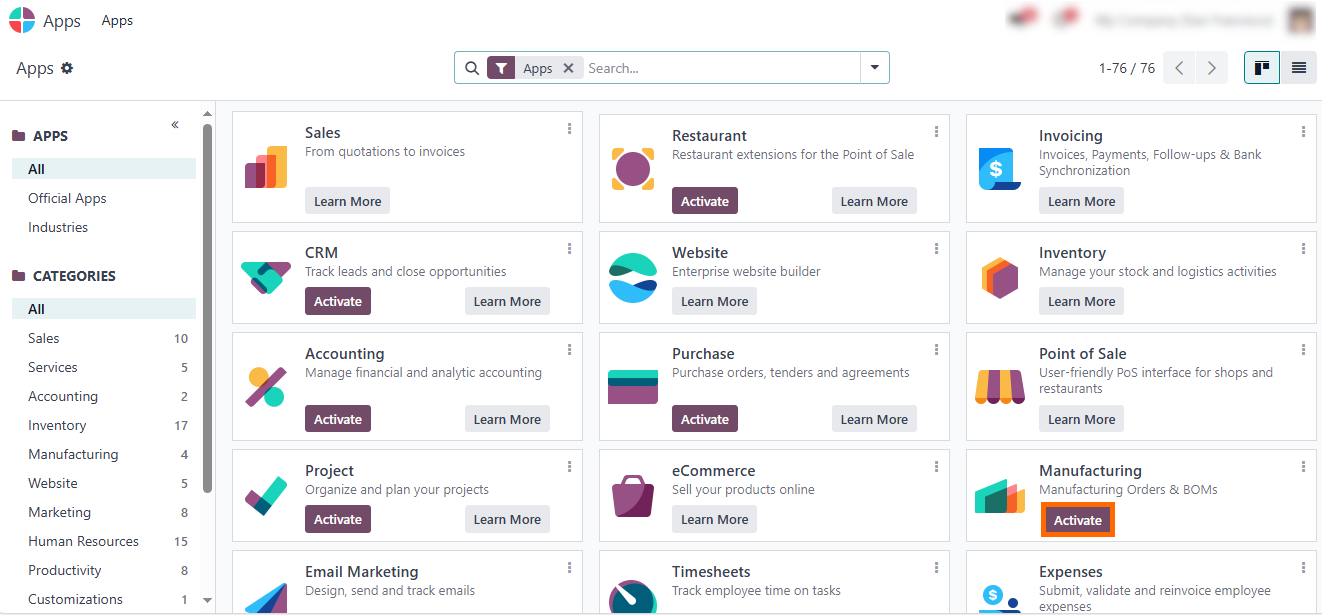Screen dimensions: 1322x615
Task: Activate the Purchase app
Action: click(705, 419)
